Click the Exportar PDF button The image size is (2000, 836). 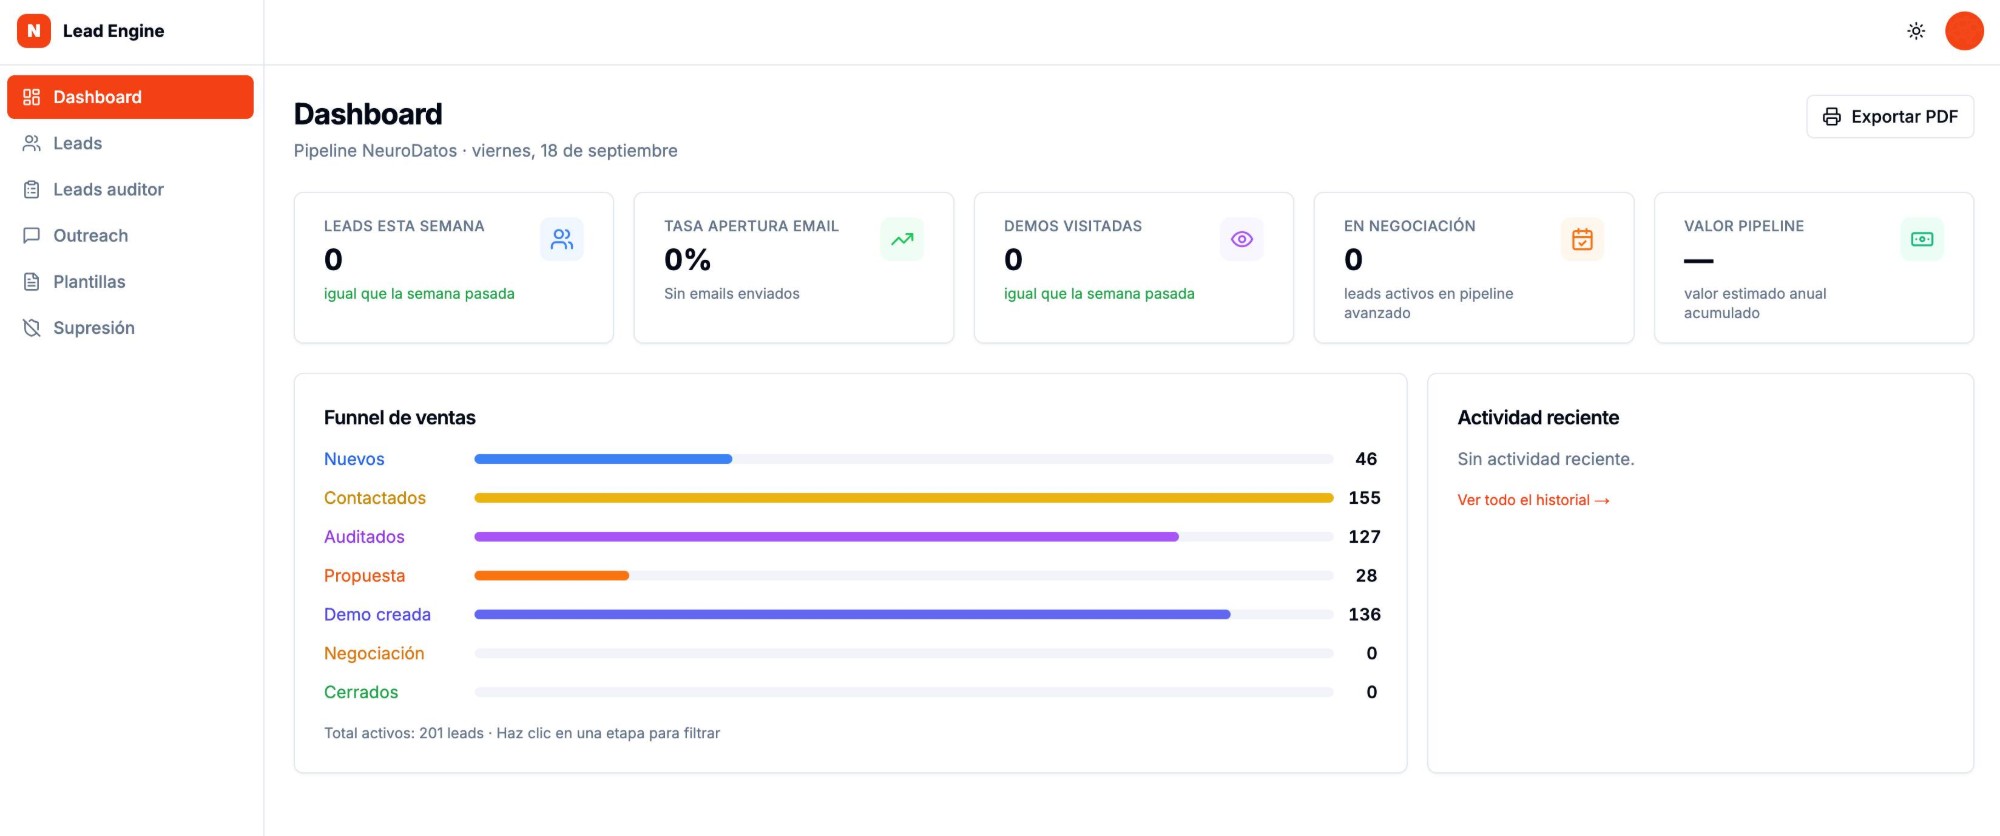coord(1890,117)
